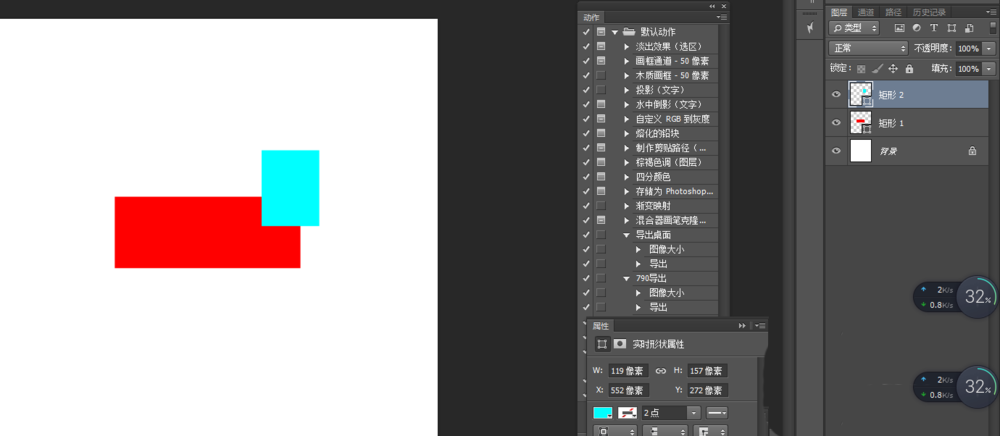This screenshot has width=1000, height=436.
Task: Select the type layer filter icon
Action: [934, 28]
